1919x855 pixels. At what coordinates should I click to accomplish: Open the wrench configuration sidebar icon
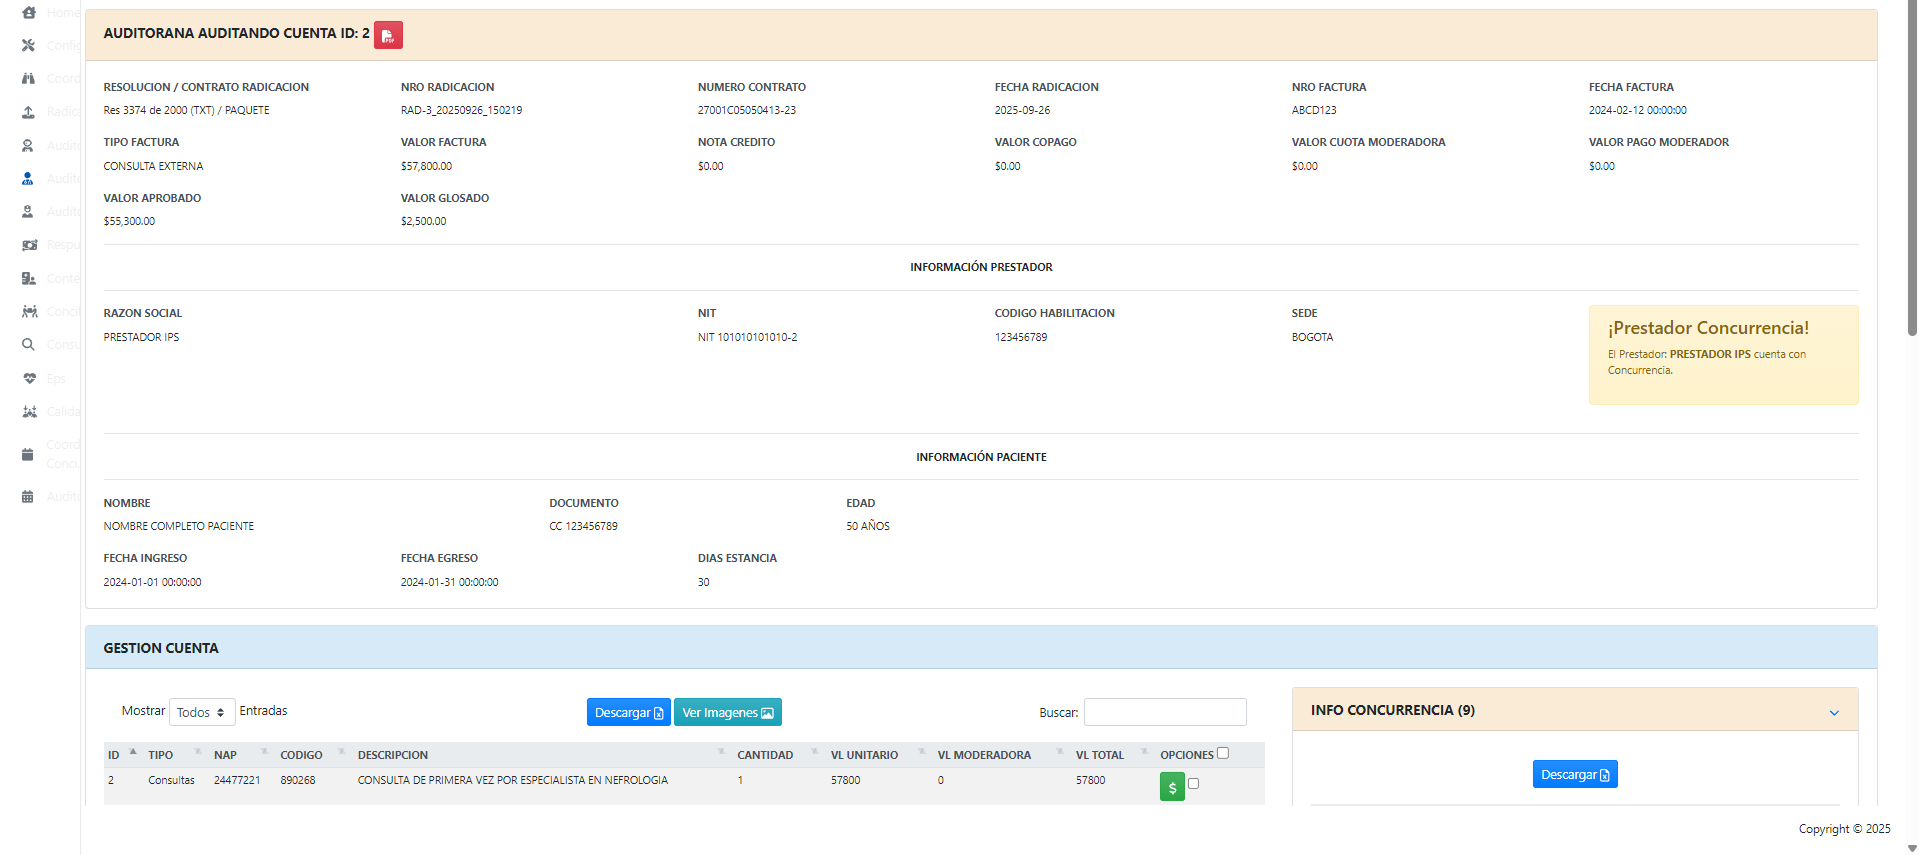pyautogui.click(x=29, y=45)
